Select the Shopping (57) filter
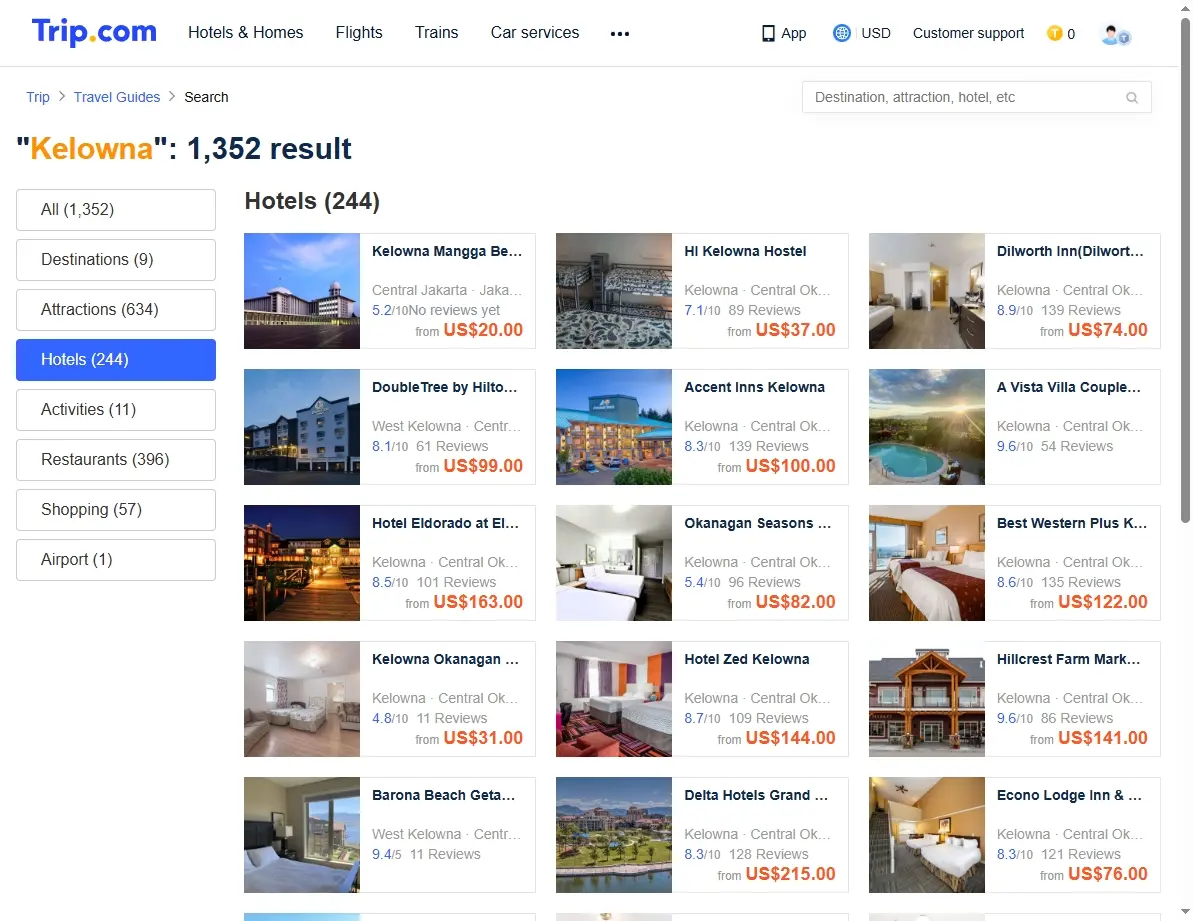This screenshot has height=921, width=1193. [x=116, y=510]
